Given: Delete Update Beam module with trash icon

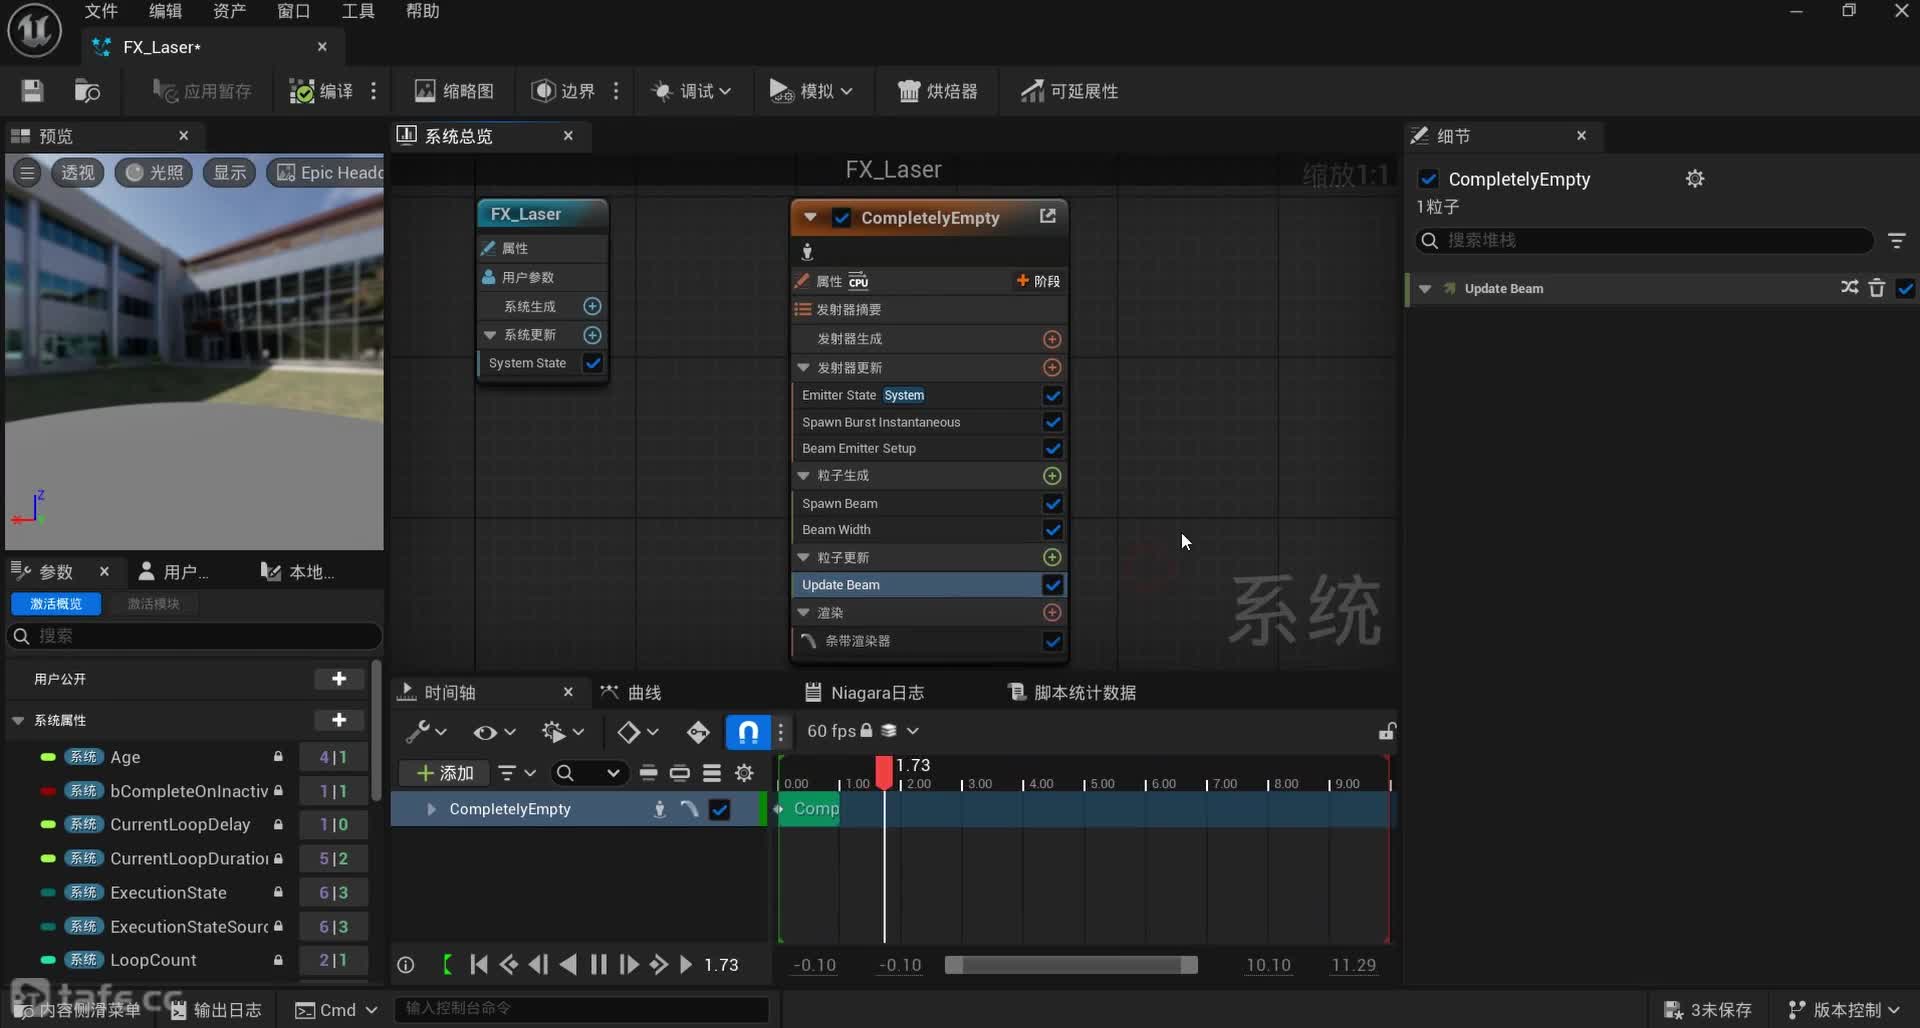Looking at the screenshot, I should [x=1877, y=288].
